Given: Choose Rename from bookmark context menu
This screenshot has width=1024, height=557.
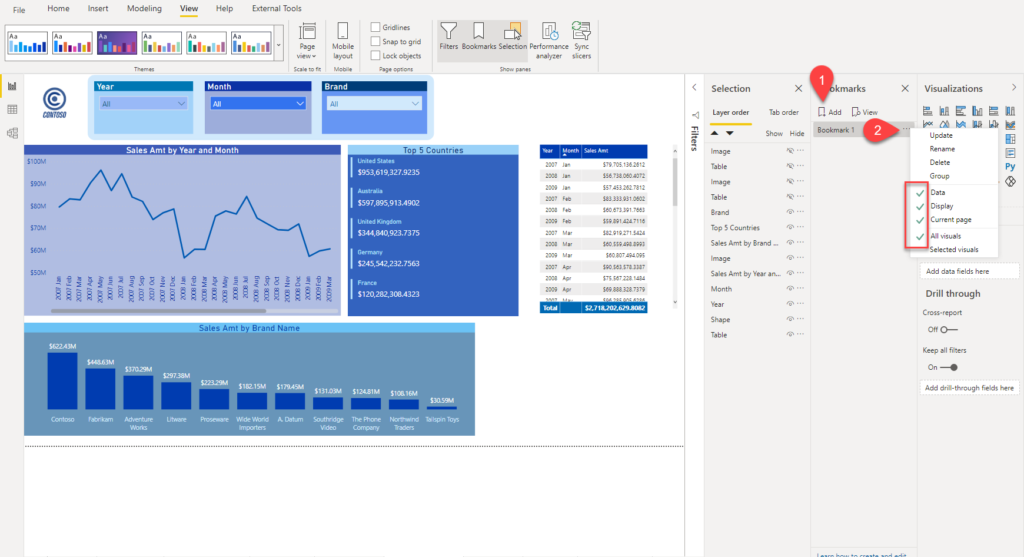Looking at the screenshot, I should tap(942, 149).
